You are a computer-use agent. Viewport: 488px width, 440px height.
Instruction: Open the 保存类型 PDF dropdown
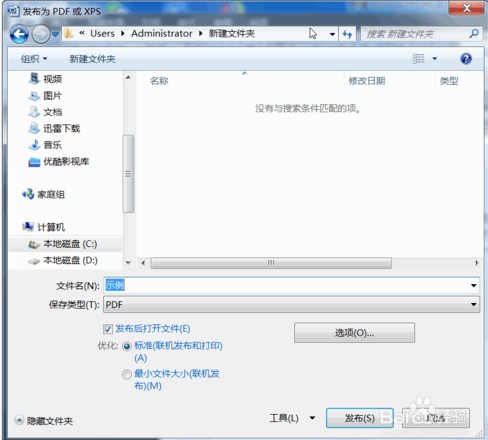click(291, 304)
